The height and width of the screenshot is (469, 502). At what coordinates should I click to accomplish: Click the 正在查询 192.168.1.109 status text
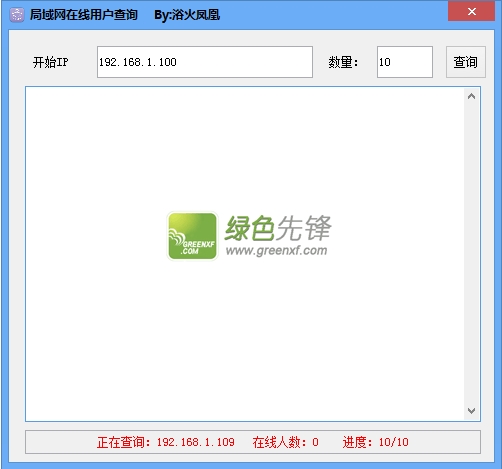point(166,442)
